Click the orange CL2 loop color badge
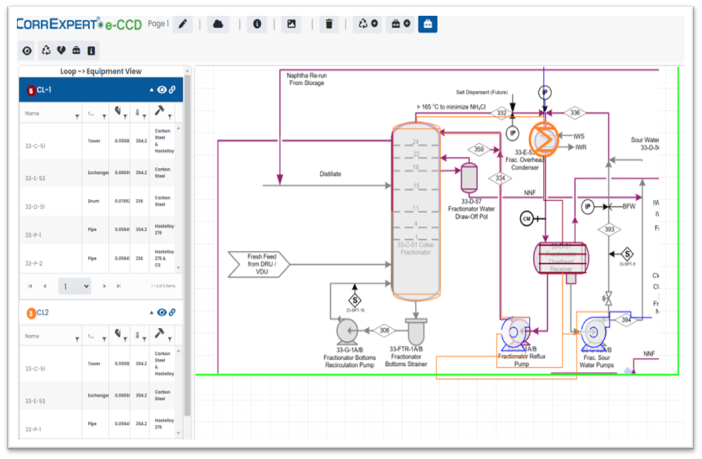702x459 pixels. (x=31, y=313)
